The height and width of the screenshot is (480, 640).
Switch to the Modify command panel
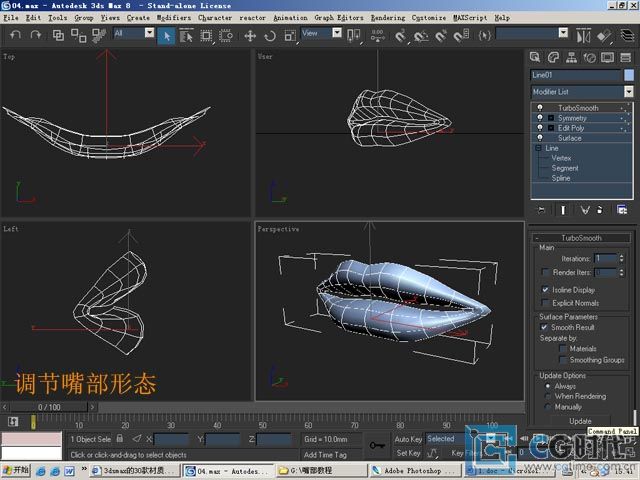coord(553,58)
